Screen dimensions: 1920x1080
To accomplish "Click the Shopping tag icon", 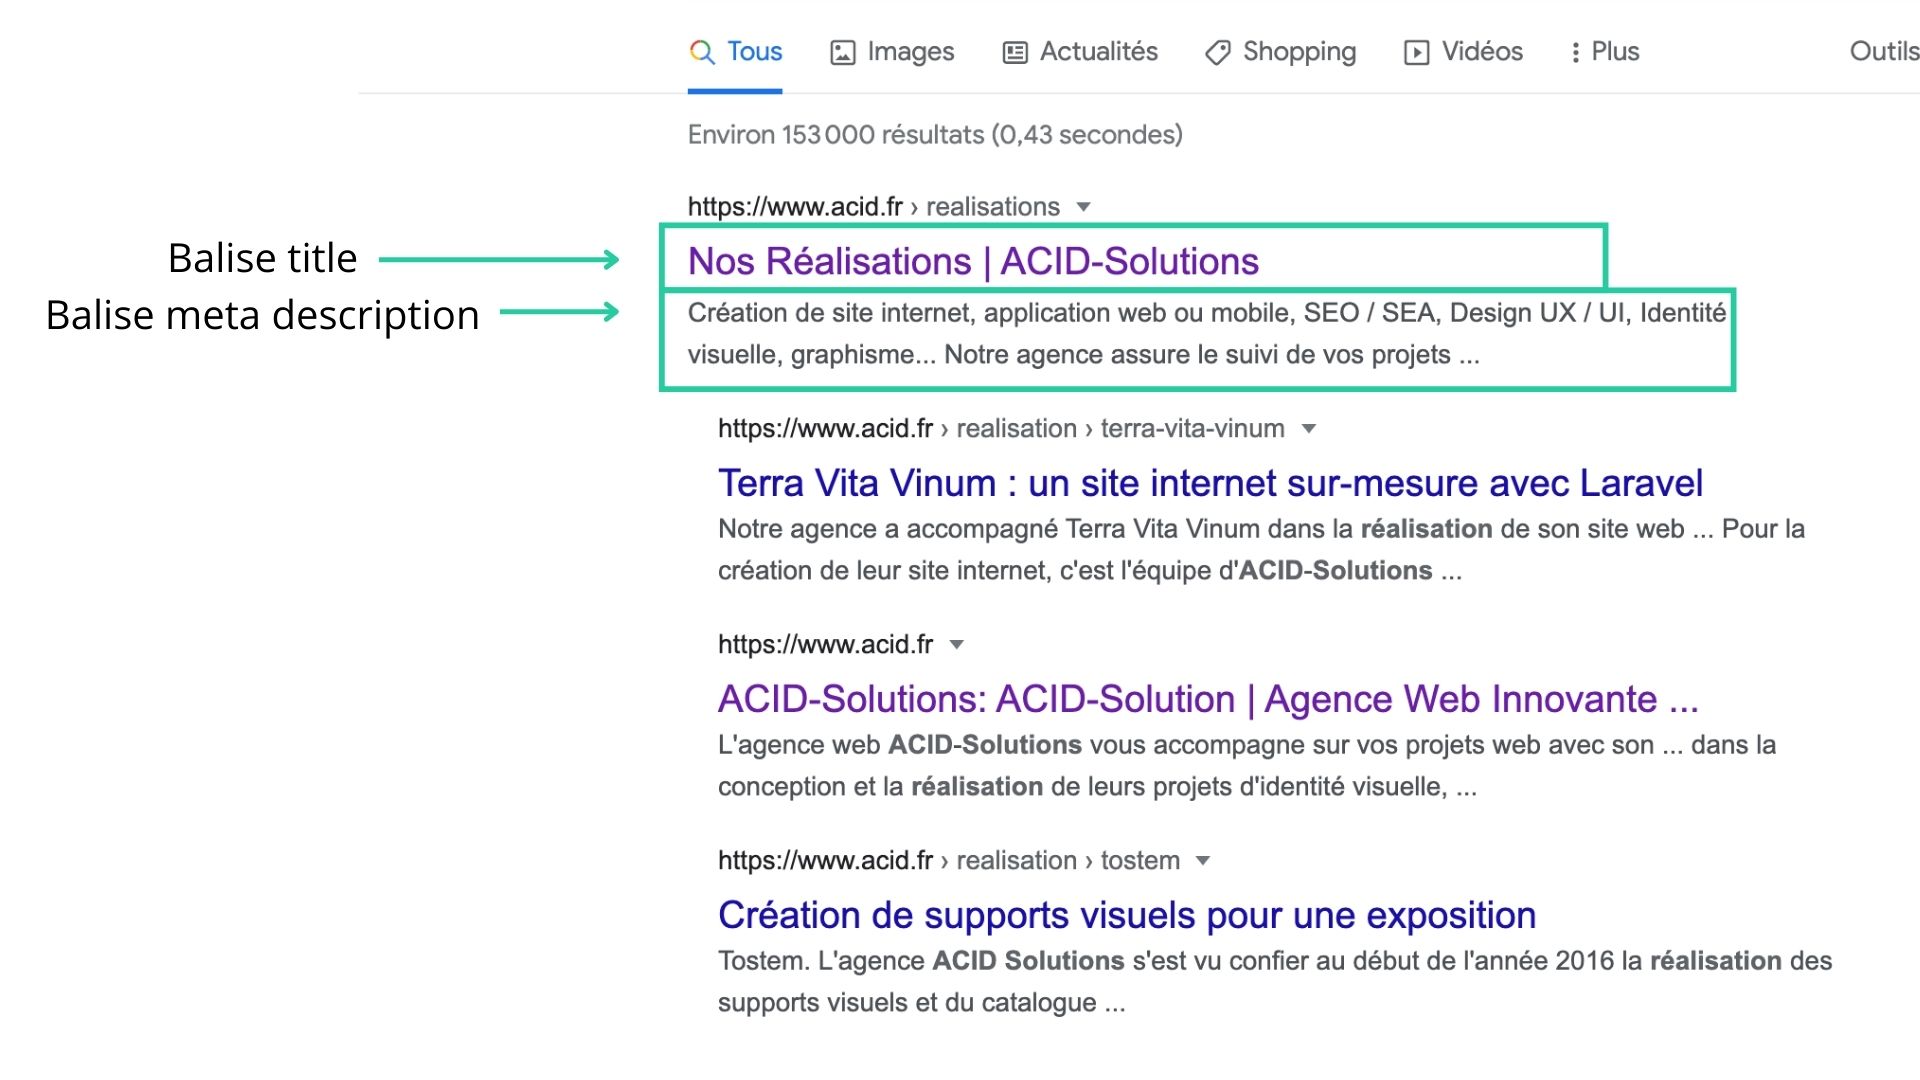I will coord(1218,53).
